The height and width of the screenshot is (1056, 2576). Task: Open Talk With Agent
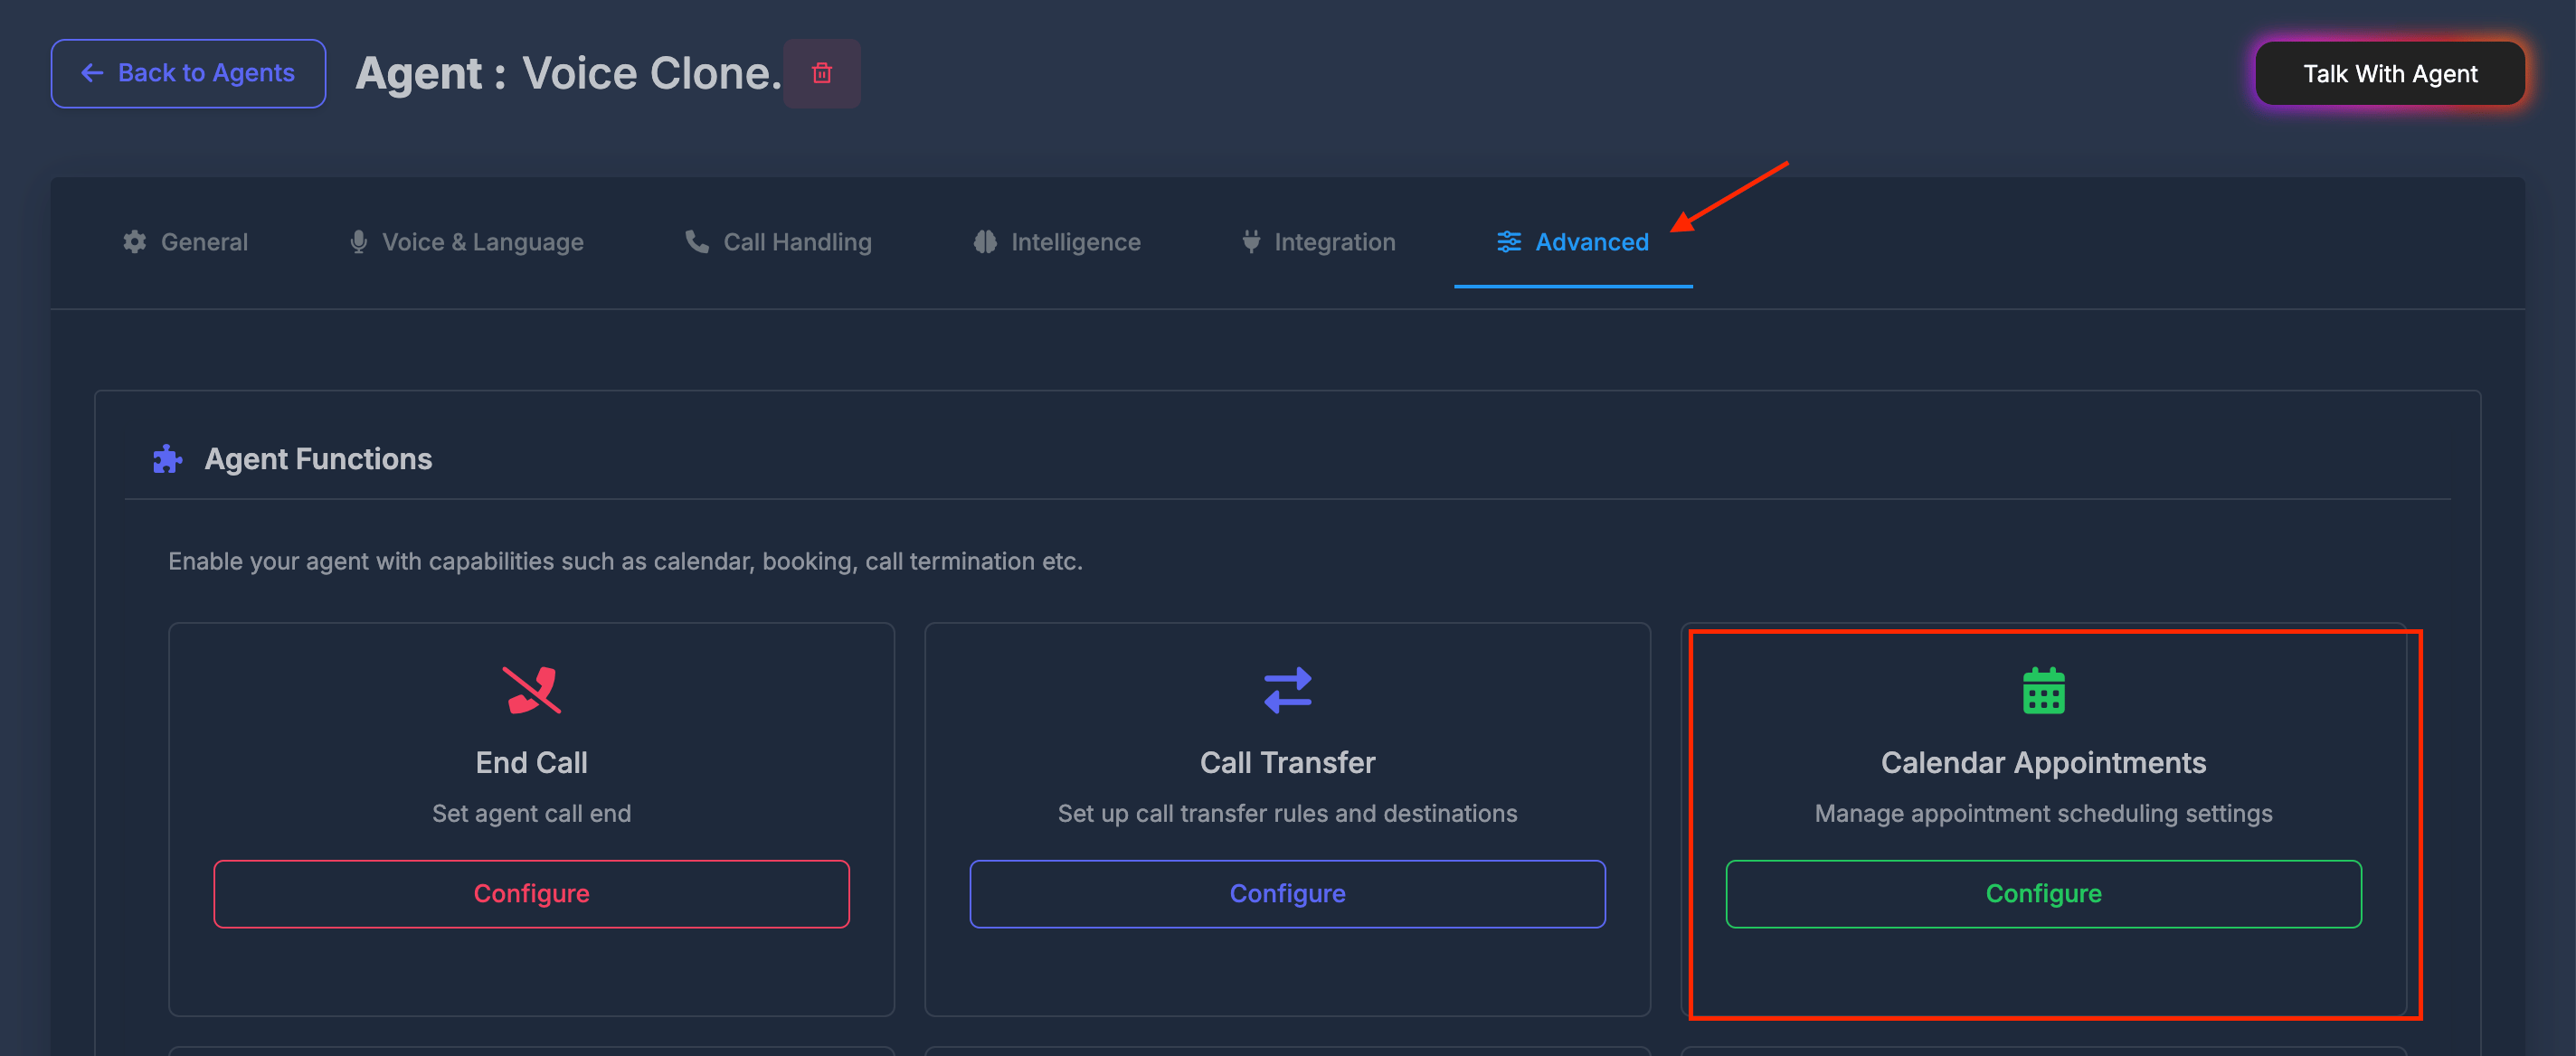2390,73
